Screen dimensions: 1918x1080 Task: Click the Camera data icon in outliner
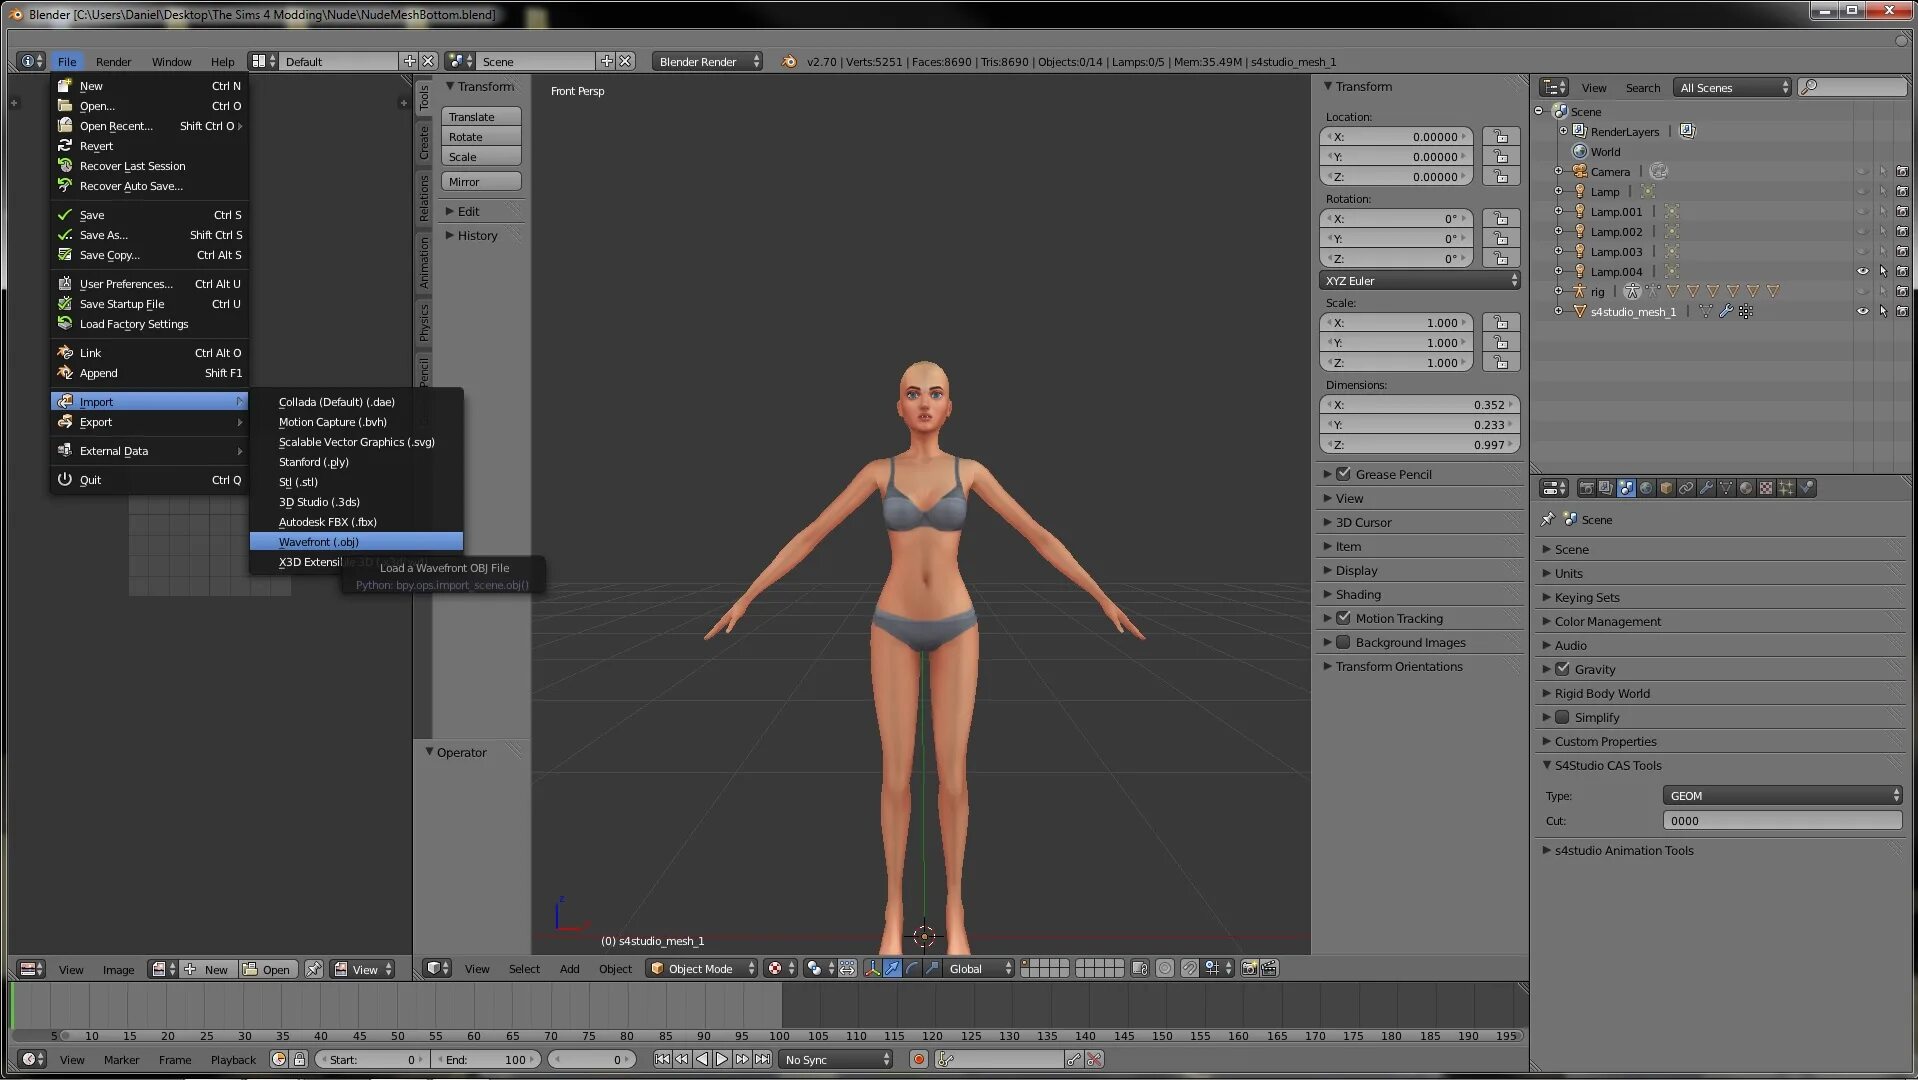click(1659, 171)
